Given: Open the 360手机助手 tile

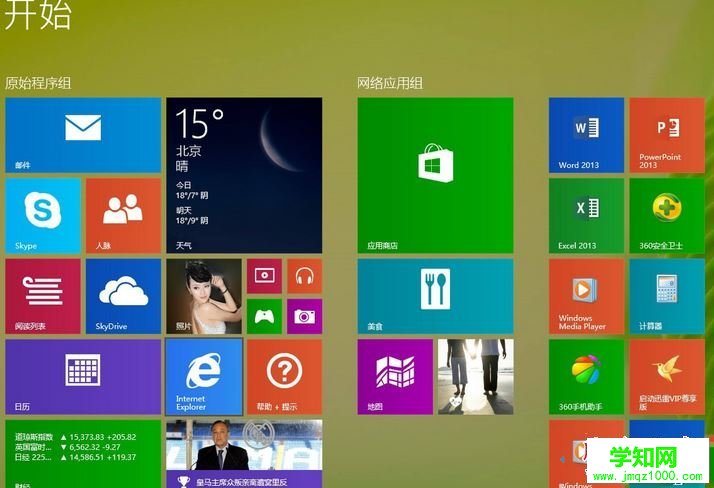Looking at the screenshot, I should (x=586, y=377).
